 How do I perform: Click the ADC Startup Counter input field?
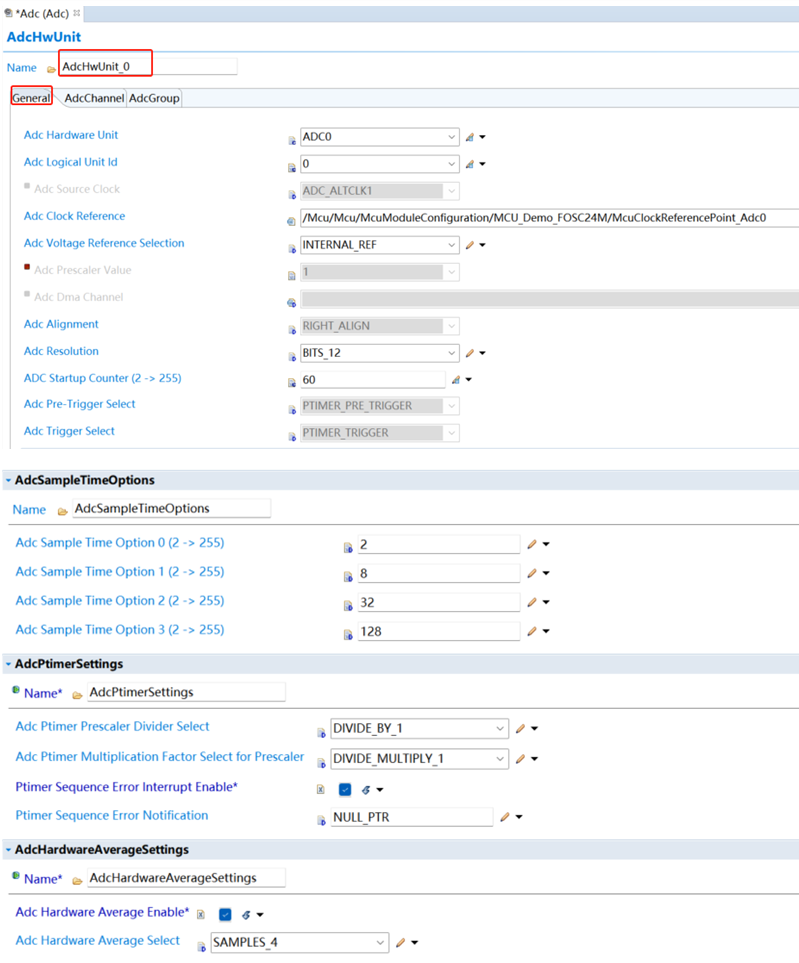click(x=372, y=380)
